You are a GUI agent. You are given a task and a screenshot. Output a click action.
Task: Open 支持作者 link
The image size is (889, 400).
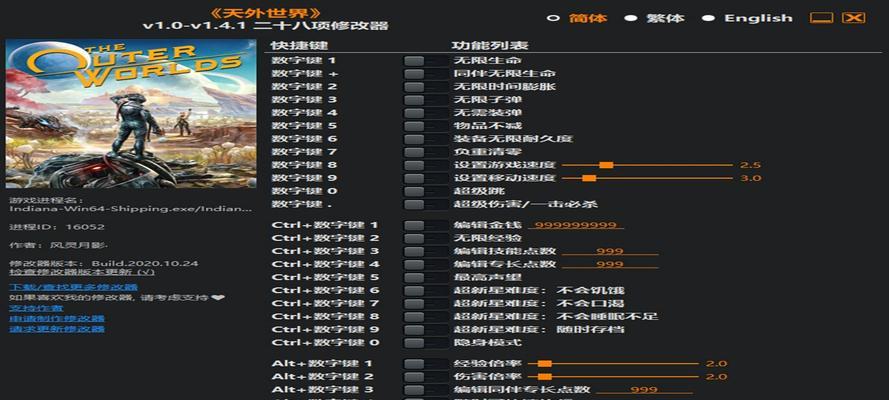(x=36, y=308)
